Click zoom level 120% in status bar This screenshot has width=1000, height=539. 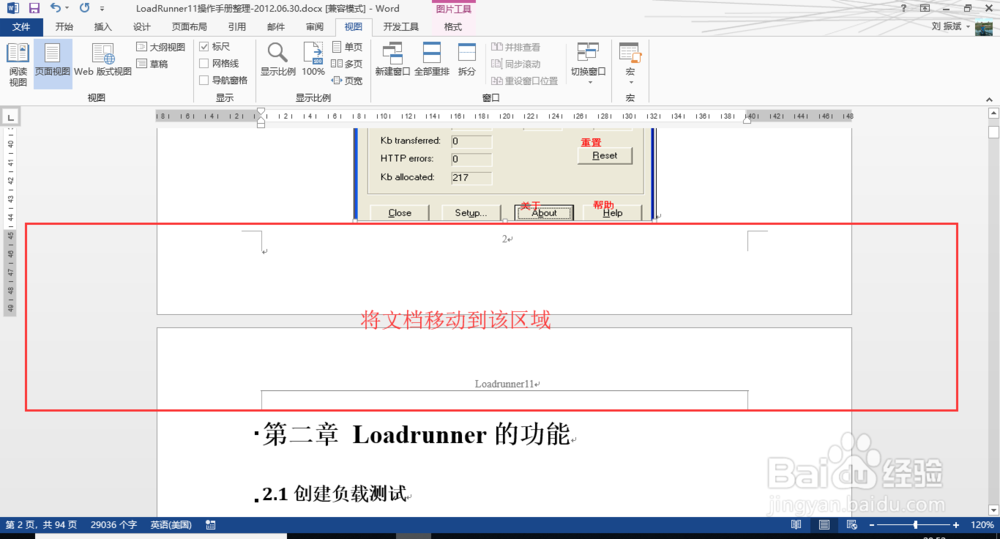(982, 525)
